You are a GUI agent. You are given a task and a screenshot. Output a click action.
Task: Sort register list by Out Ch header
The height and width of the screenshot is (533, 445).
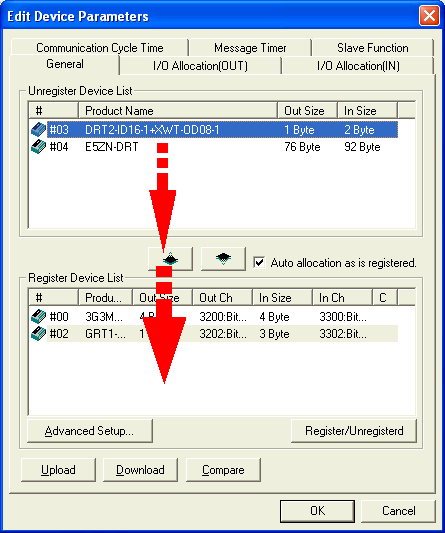[x=222, y=297]
